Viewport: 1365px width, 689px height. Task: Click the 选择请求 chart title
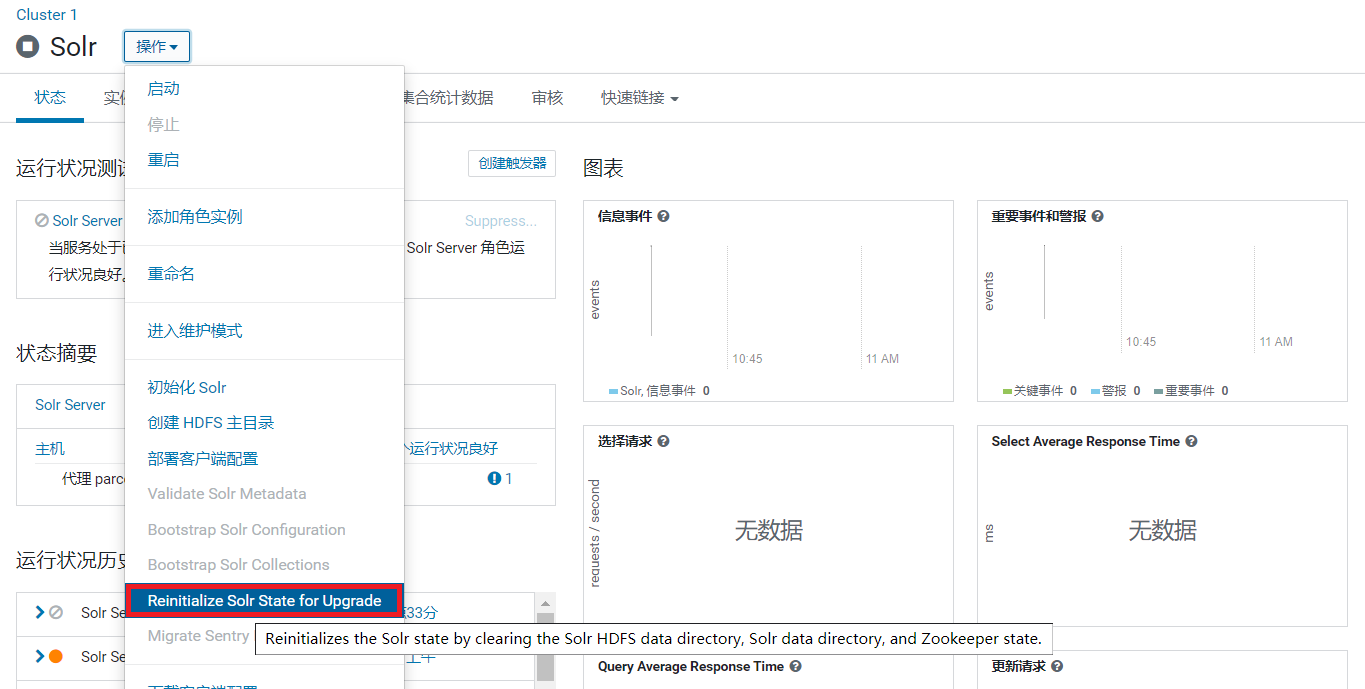(625, 441)
